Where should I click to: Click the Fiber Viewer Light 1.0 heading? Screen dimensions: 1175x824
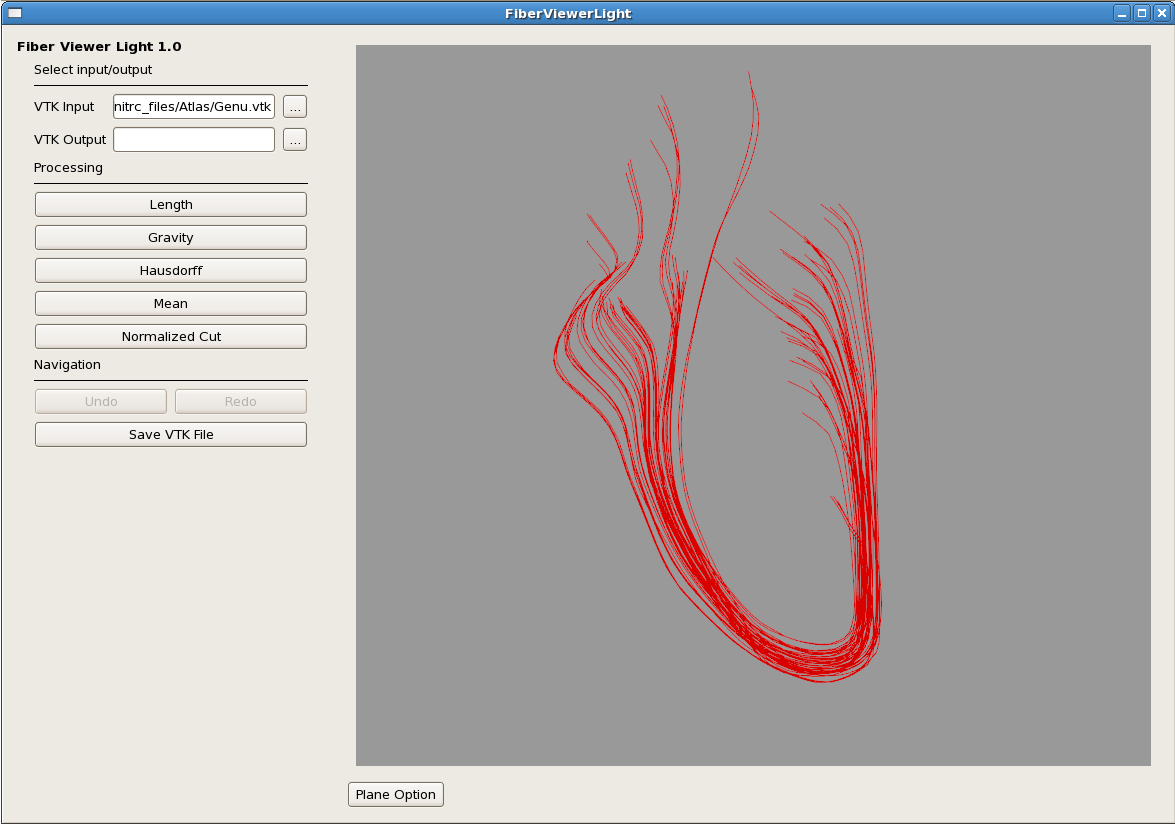tap(99, 47)
